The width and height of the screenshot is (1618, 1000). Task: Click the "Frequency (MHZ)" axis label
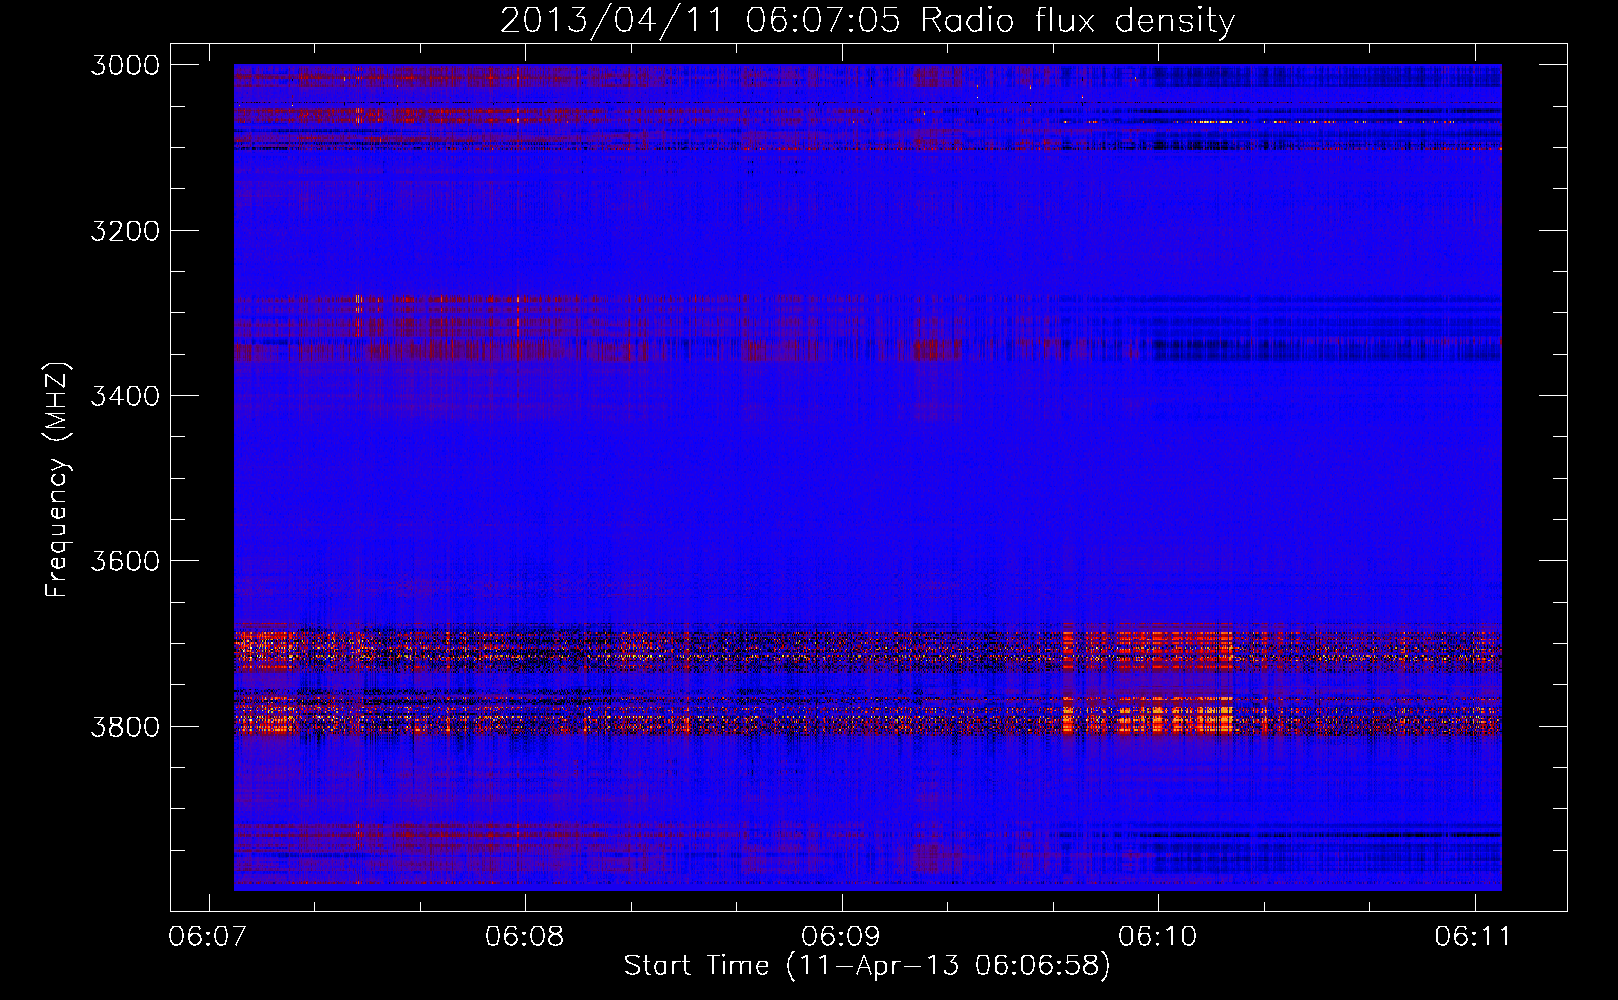(57, 479)
